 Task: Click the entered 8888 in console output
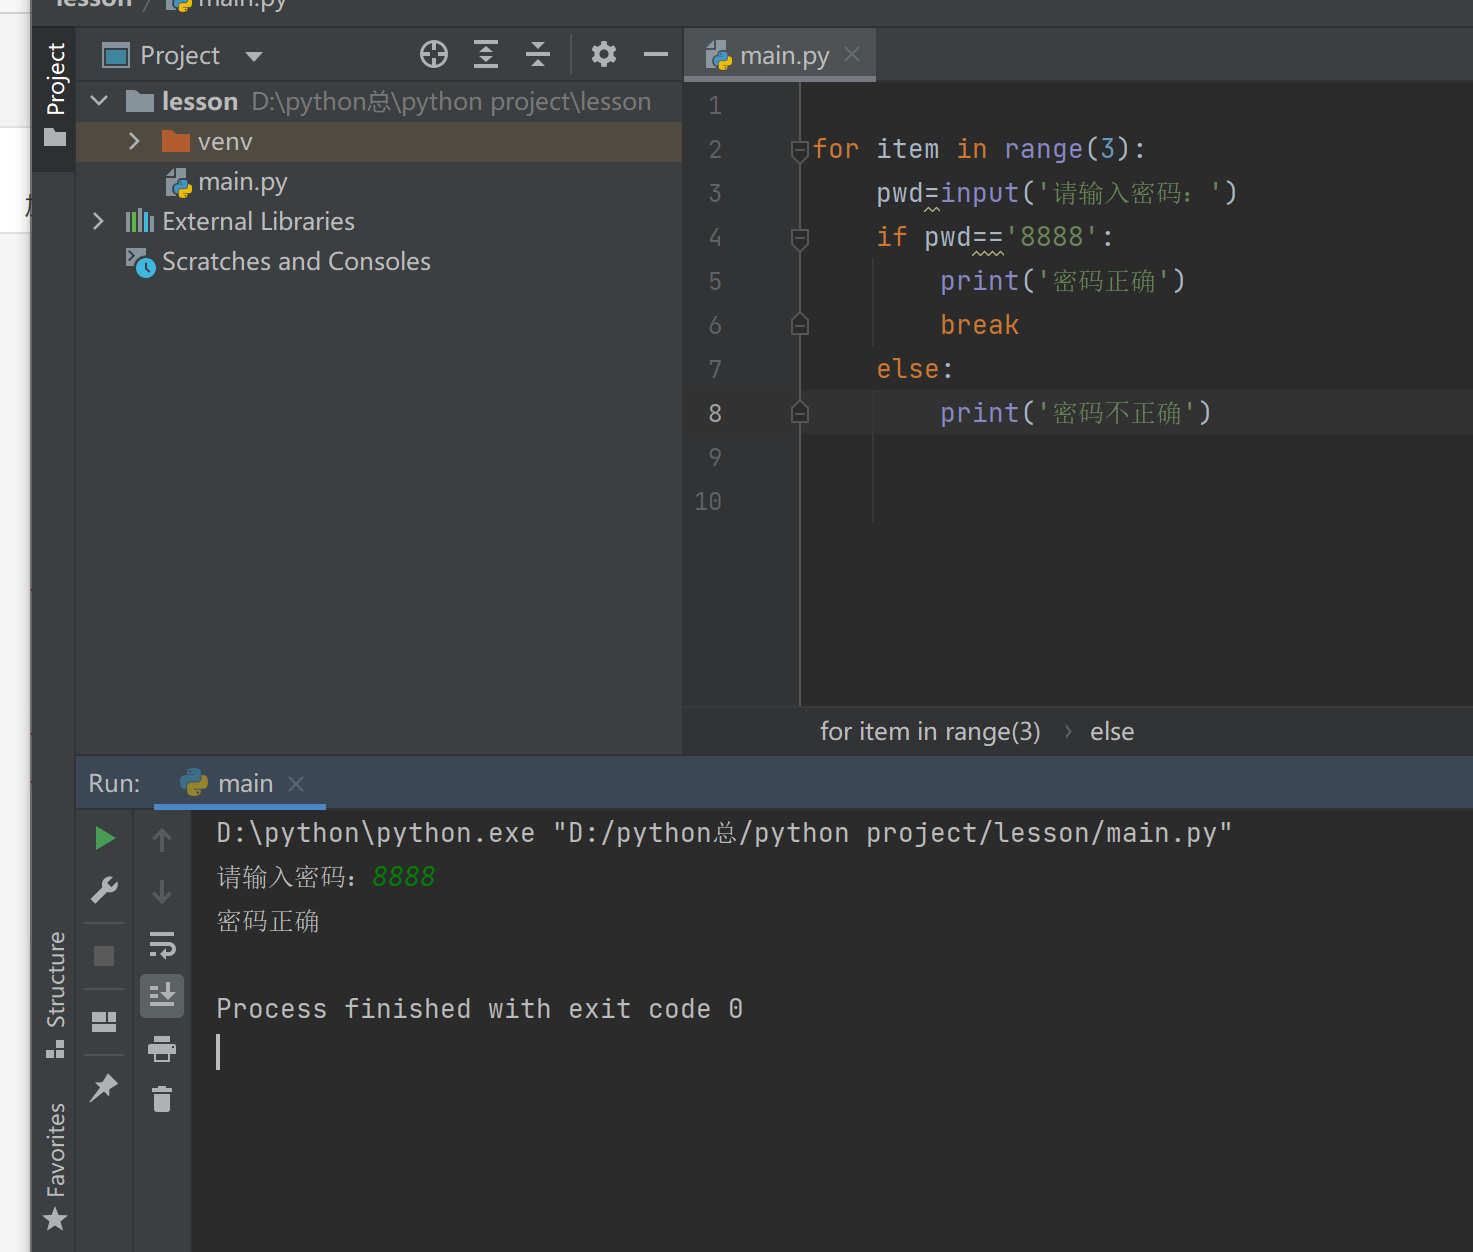click(403, 877)
